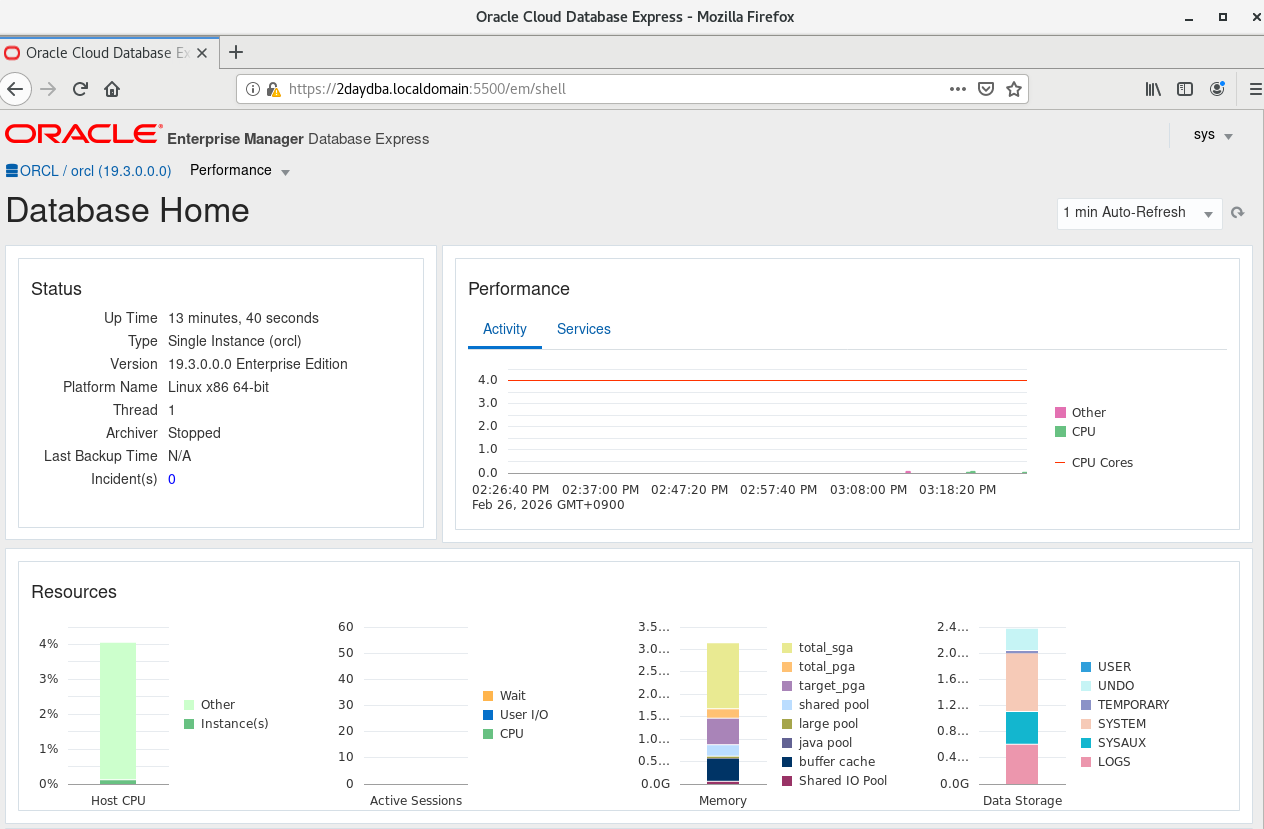Open the ORCL / orcl (19.3.0.0.0) link
1264x829 pixels.
click(x=96, y=171)
